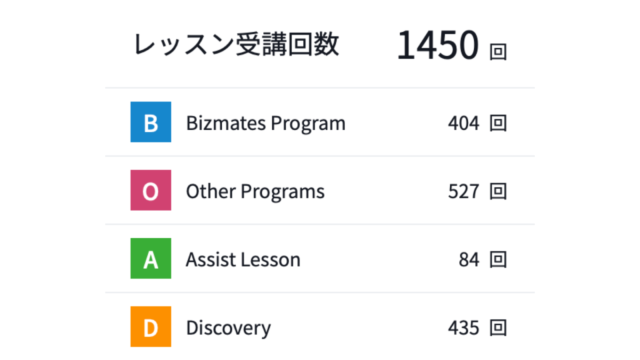The width and height of the screenshot is (640, 360).
Task: Click the divider line below the heading
Action: 320,87
